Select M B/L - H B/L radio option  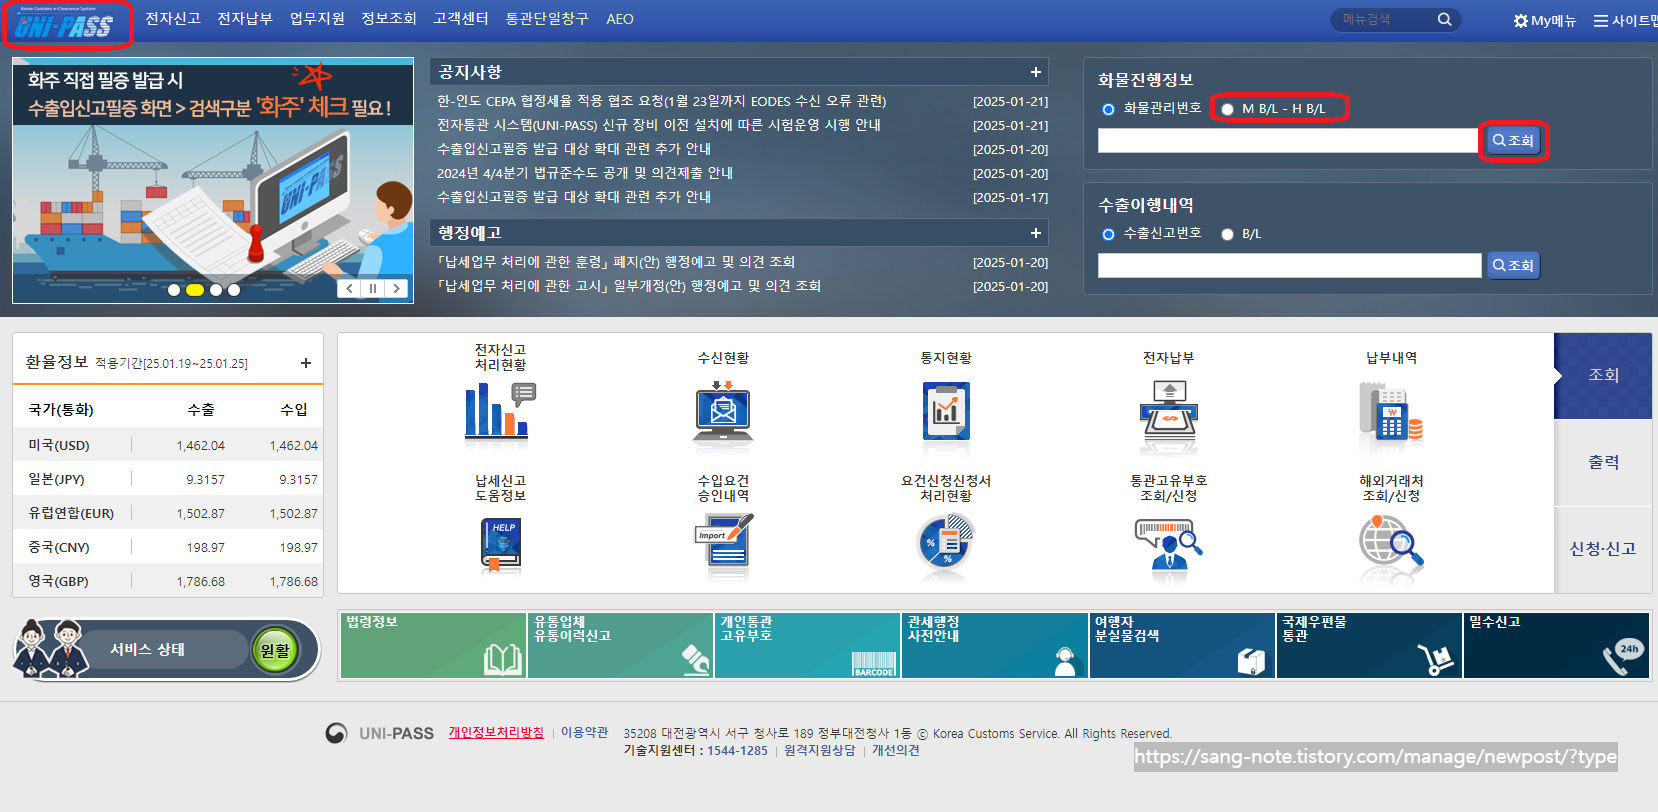point(1227,109)
